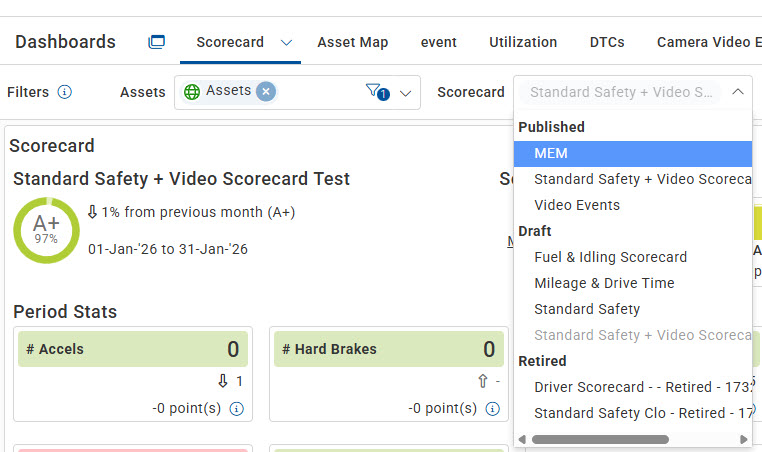Click the Accels down arrow trend icon
The width and height of the screenshot is (762, 452).
coord(223,381)
